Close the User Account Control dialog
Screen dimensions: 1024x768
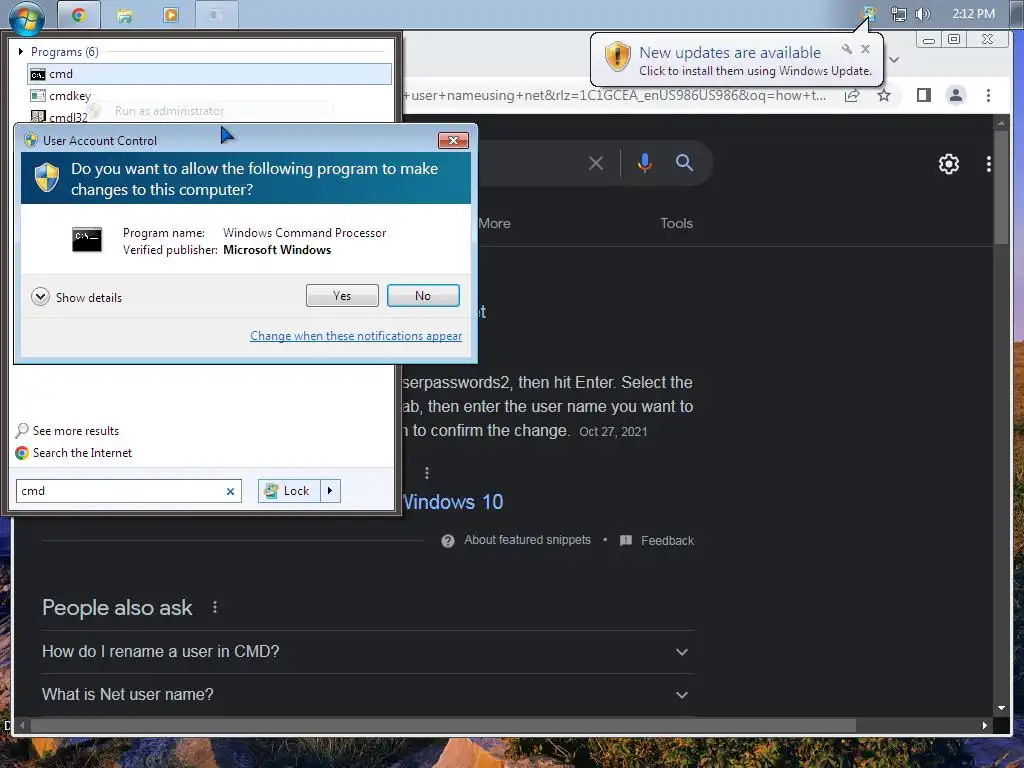click(x=453, y=140)
